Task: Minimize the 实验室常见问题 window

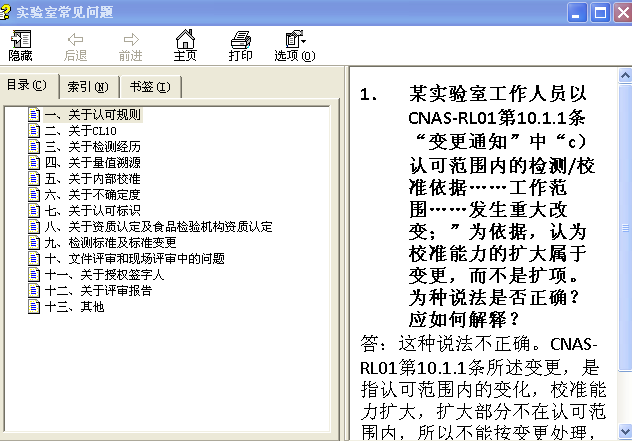Action: (577, 13)
